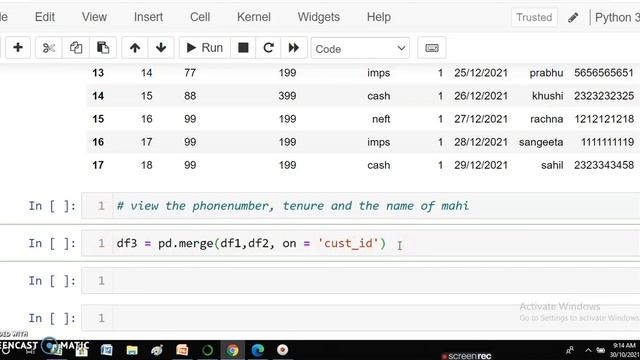Image resolution: width=640 pixels, height=360 pixels.
Task: Click row index 14 header
Action: (98, 96)
